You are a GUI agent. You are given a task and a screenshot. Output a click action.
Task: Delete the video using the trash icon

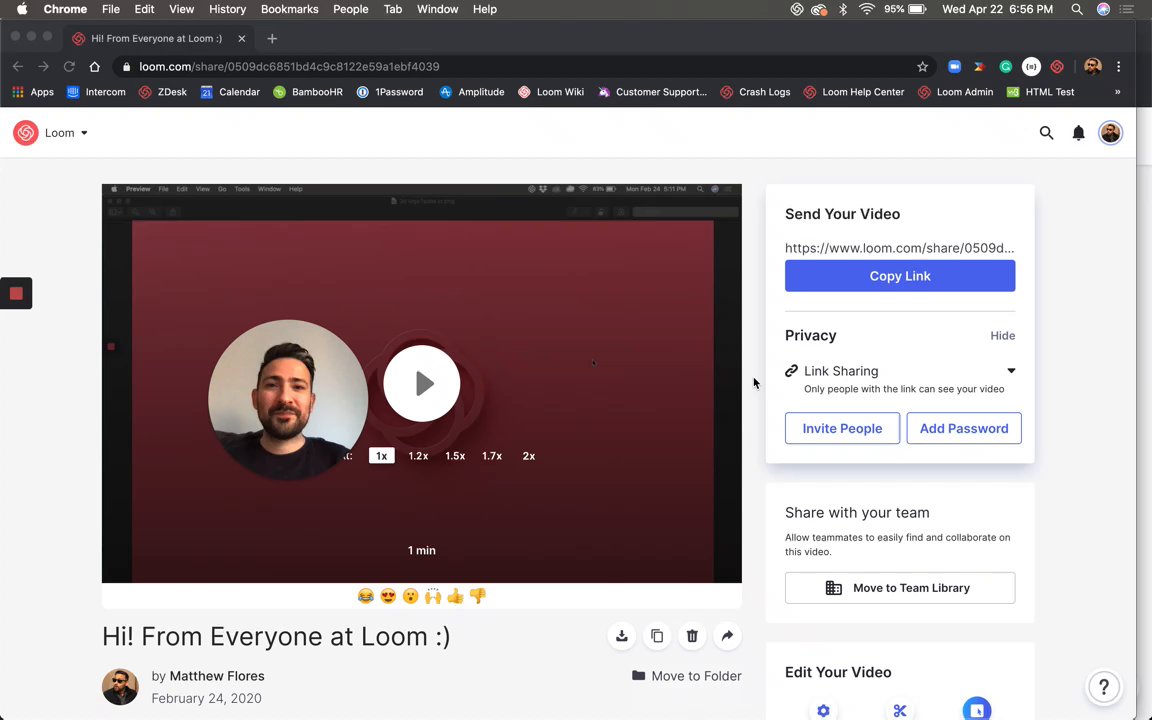692,636
